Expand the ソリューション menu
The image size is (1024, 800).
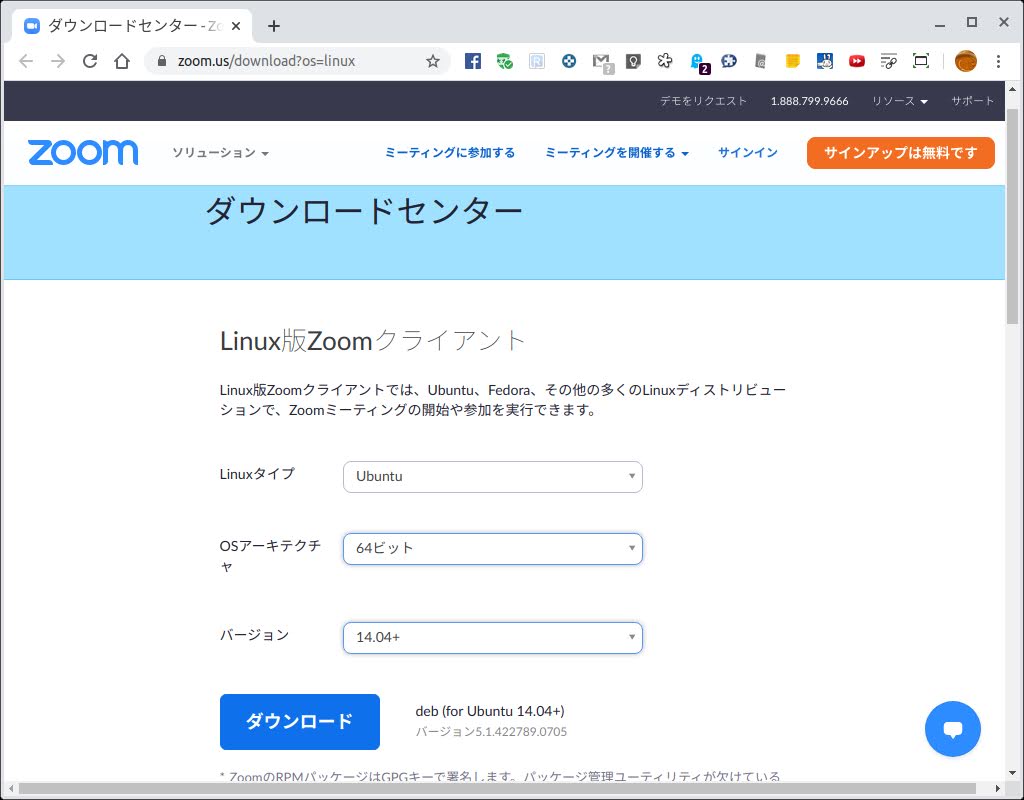[221, 153]
